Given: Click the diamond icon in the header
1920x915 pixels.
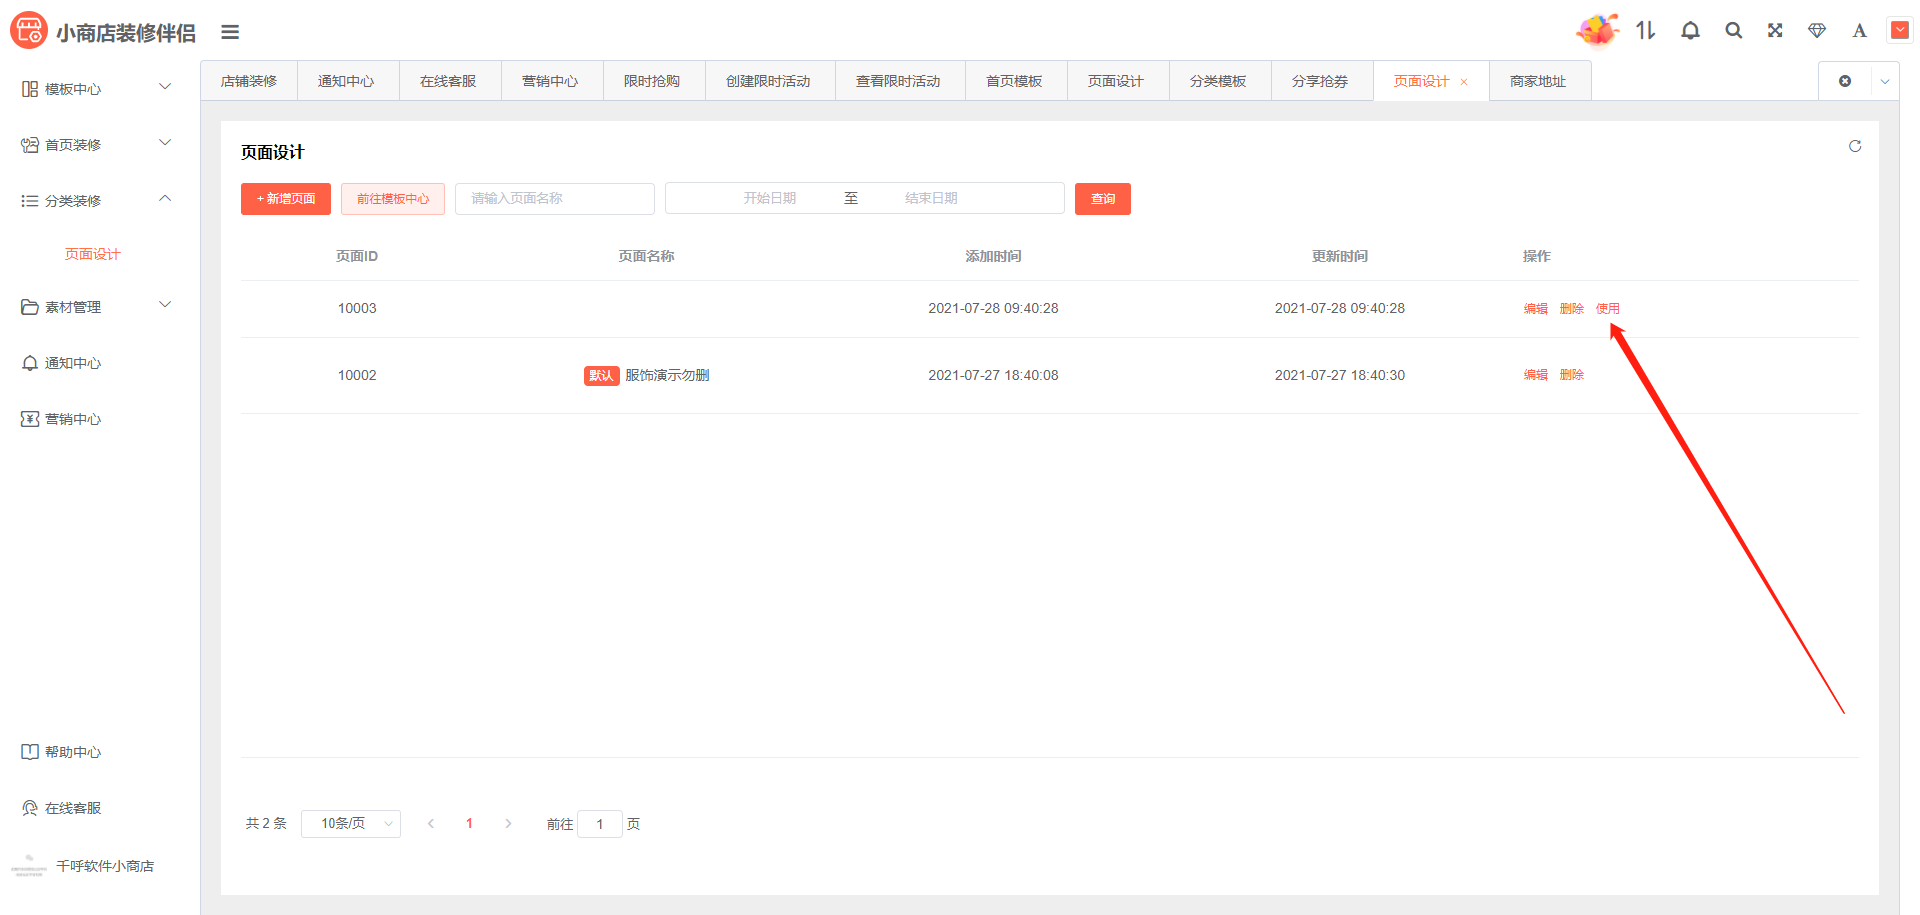Looking at the screenshot, I should [x=1817, y=31].
